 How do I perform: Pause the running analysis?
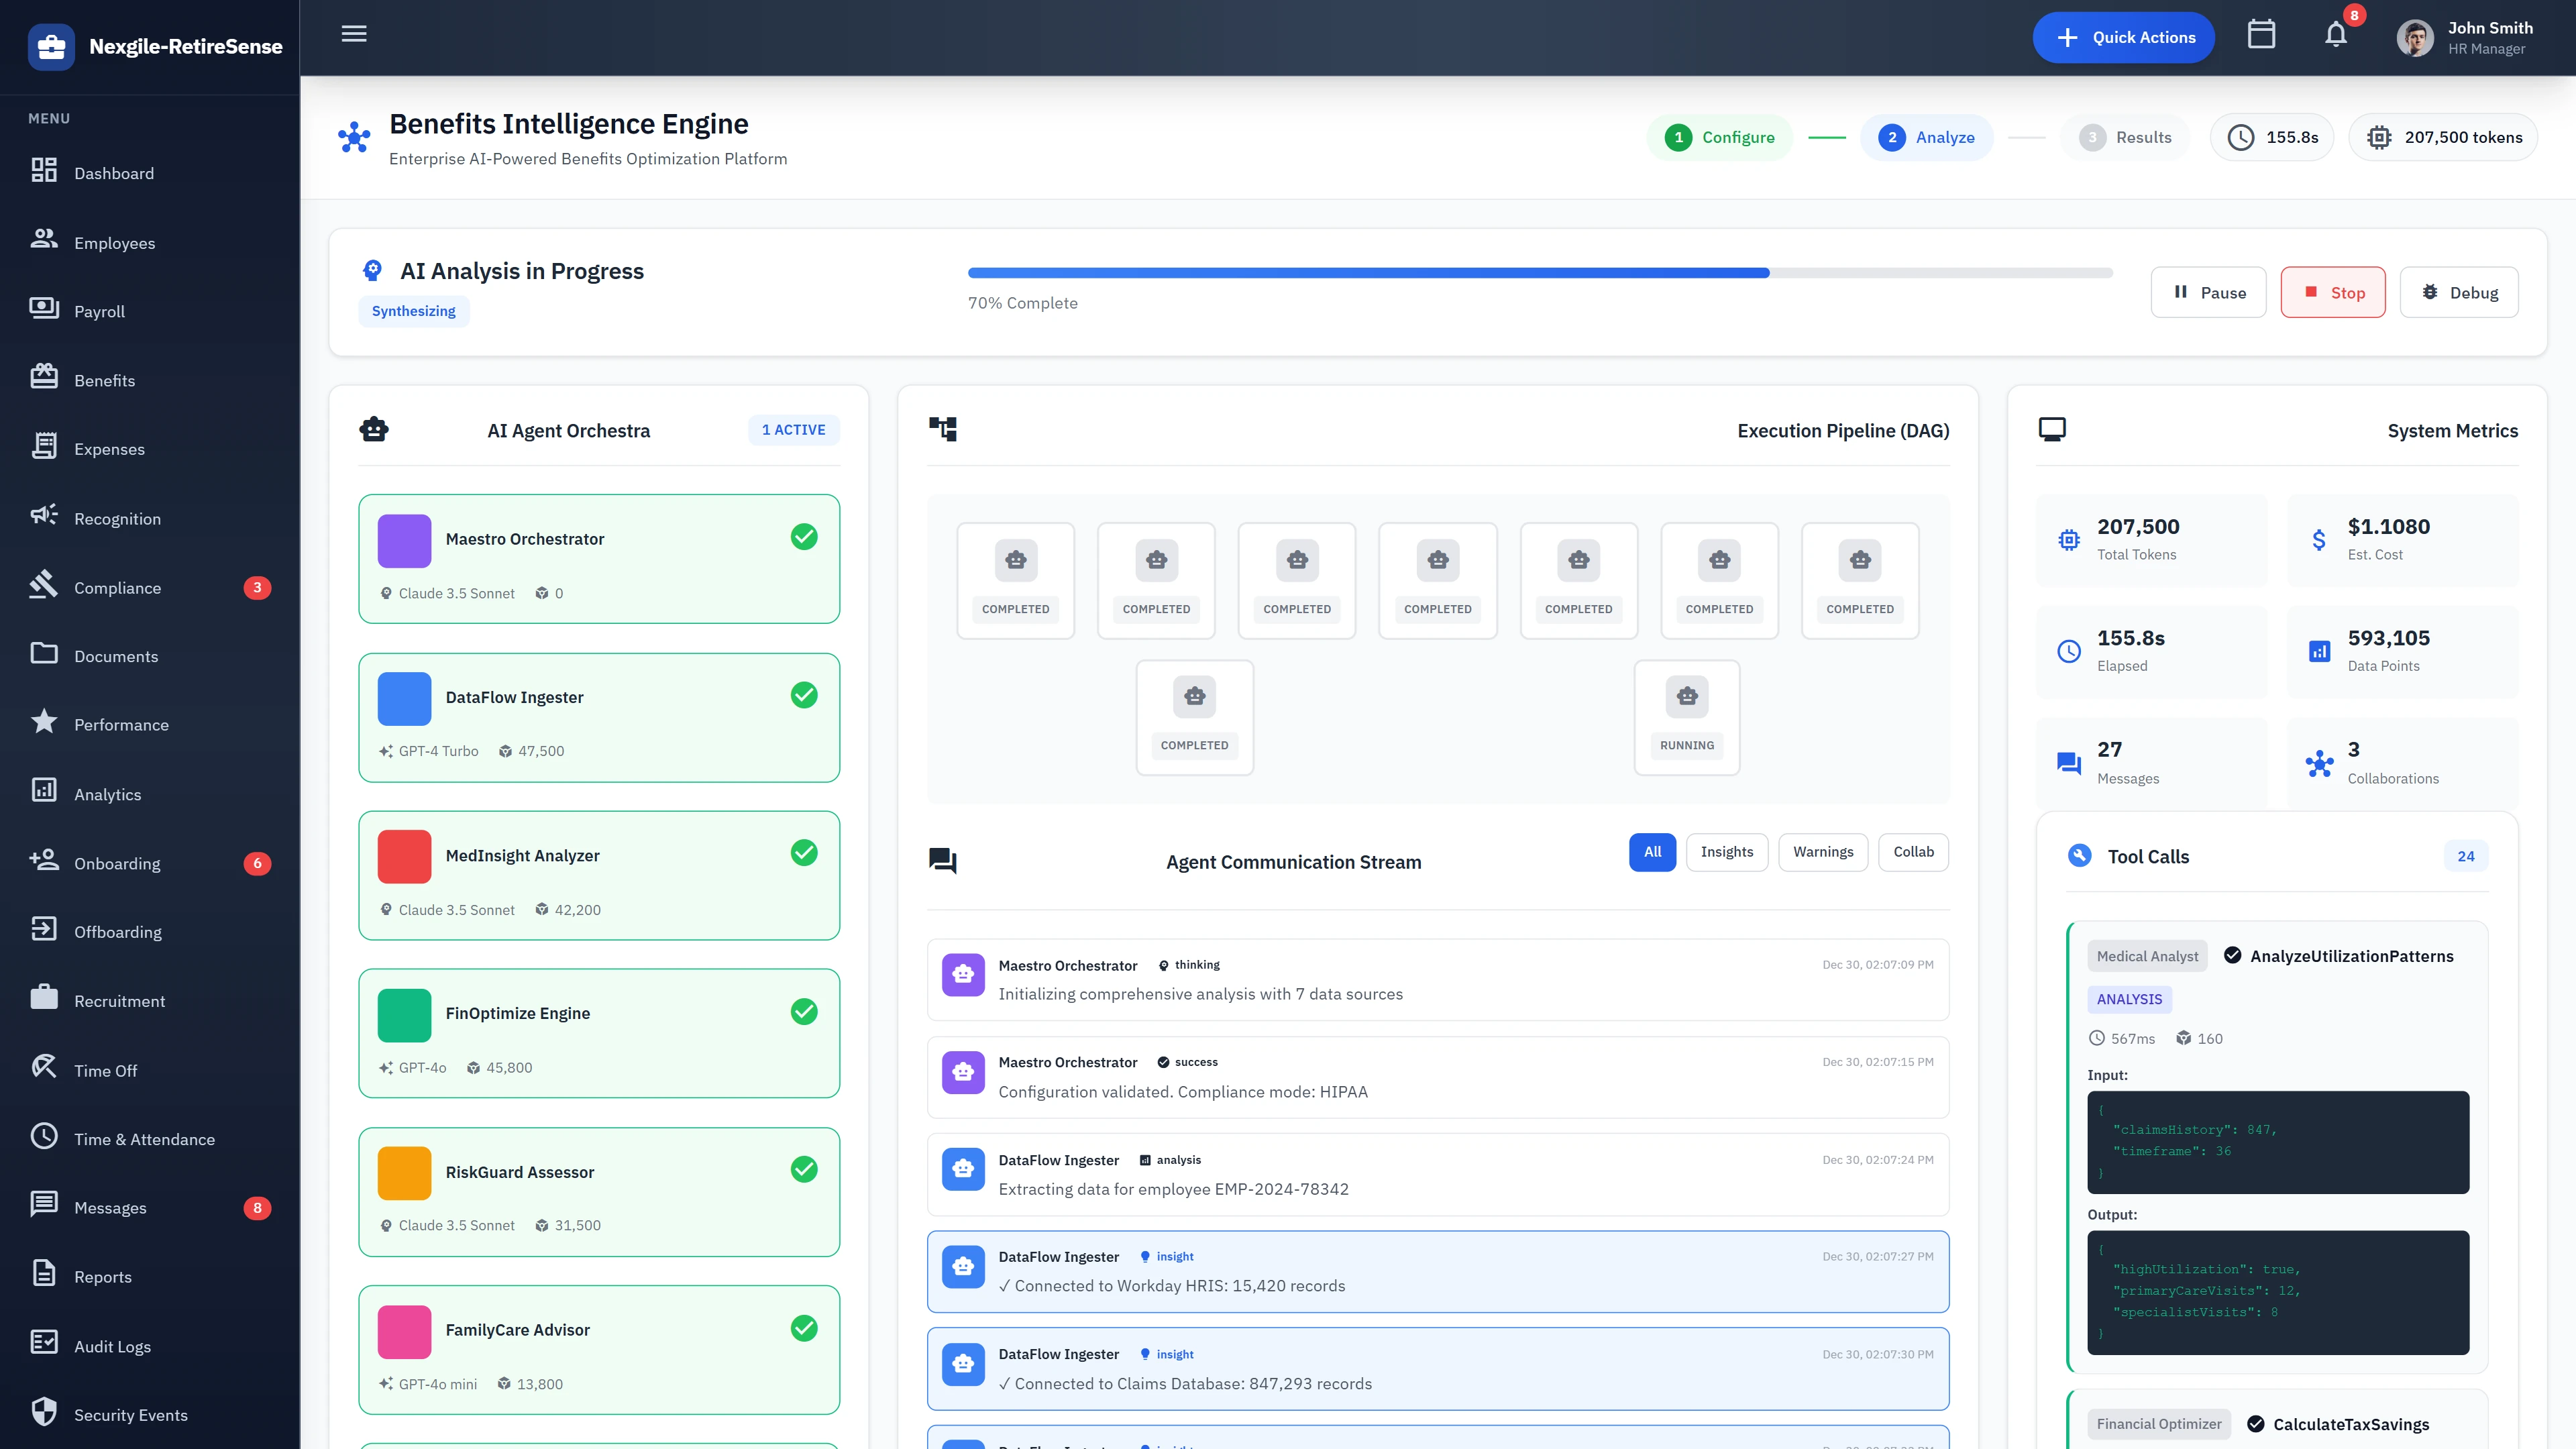2209,292
